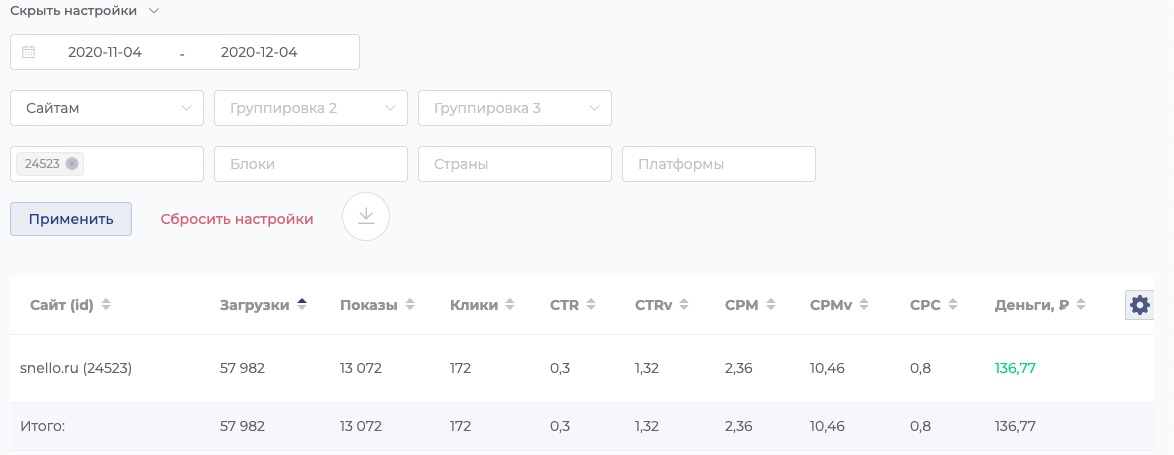Collapse settings via Скрыть настройки

click(x=85, y=11)
